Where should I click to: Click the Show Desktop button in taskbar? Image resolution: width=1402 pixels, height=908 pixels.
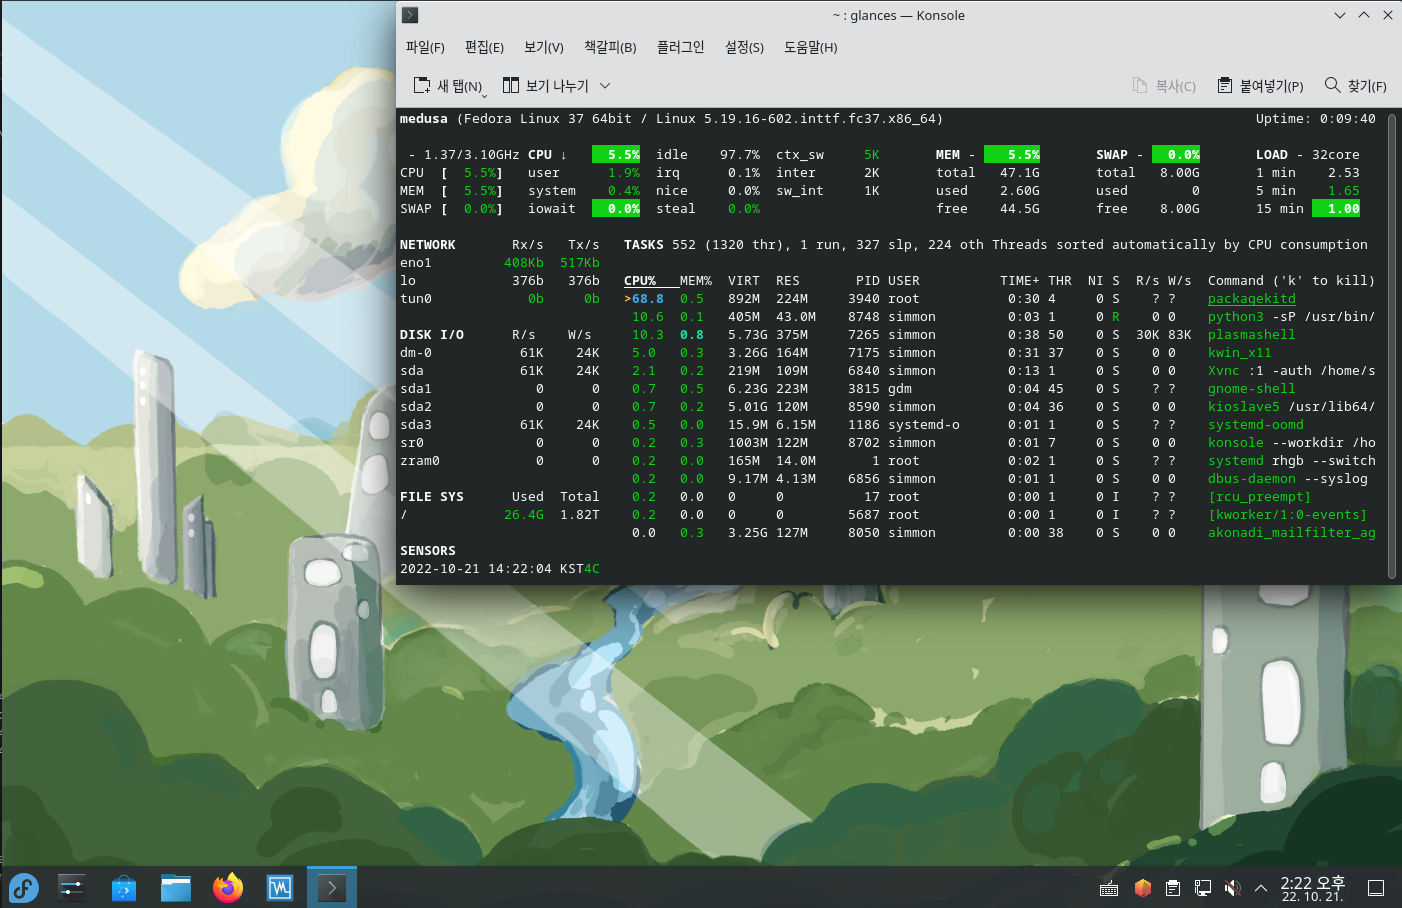pyautogui.click(x=1376, y=888)
